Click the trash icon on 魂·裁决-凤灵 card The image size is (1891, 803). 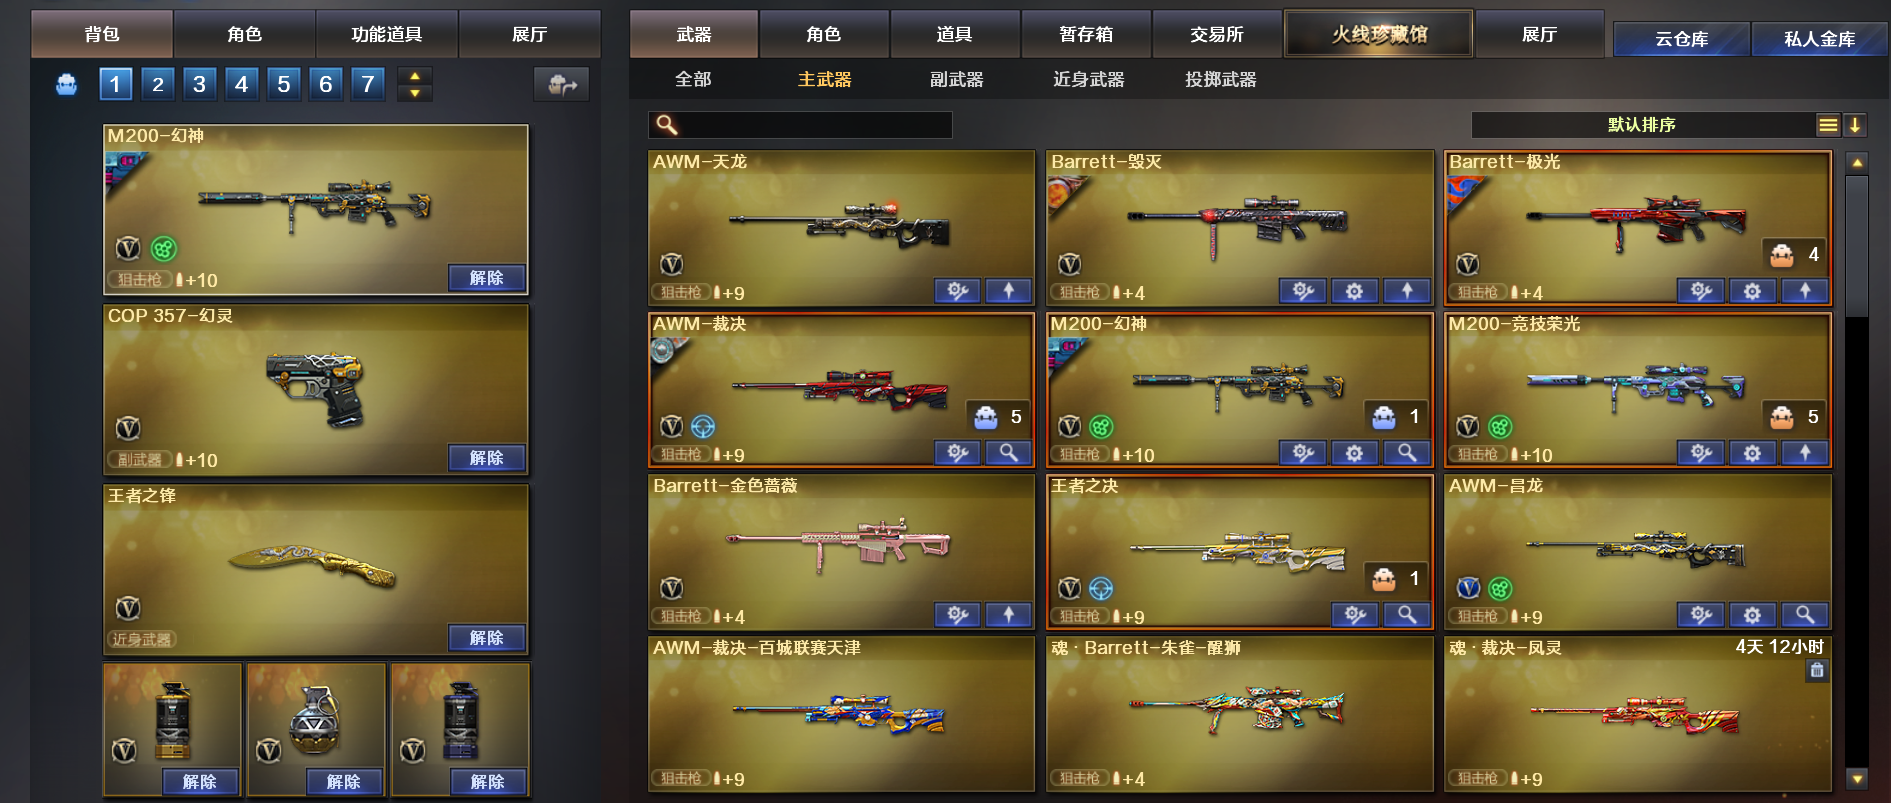coord(1817,671)
